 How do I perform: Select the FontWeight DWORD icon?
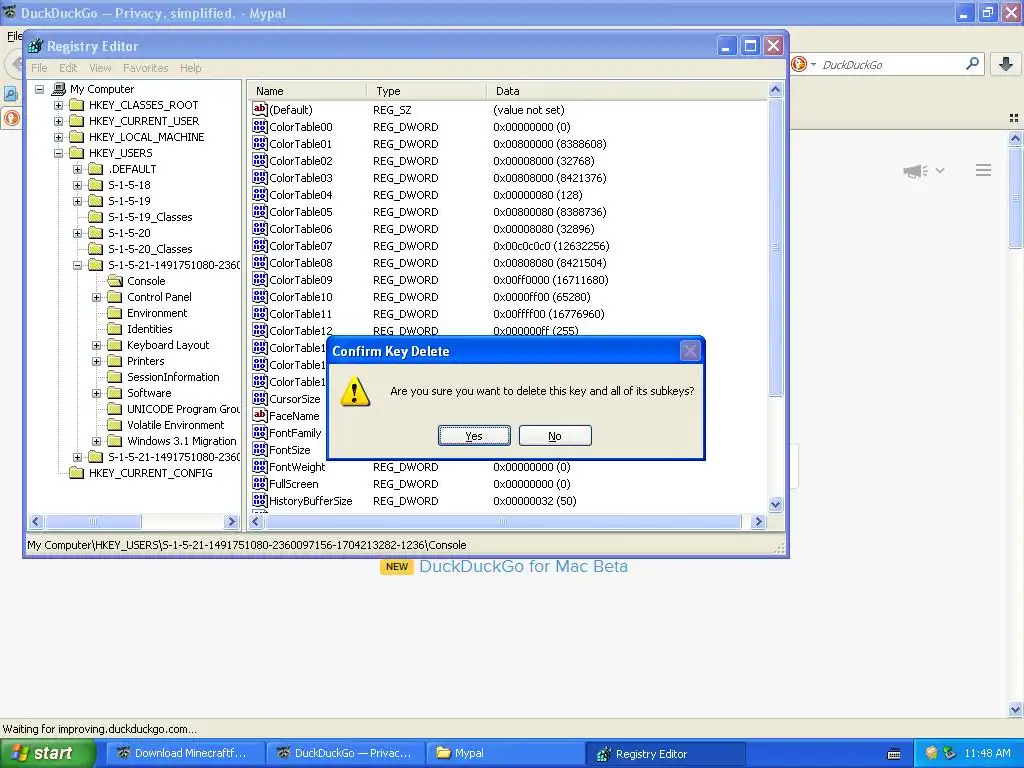(260, 466)
